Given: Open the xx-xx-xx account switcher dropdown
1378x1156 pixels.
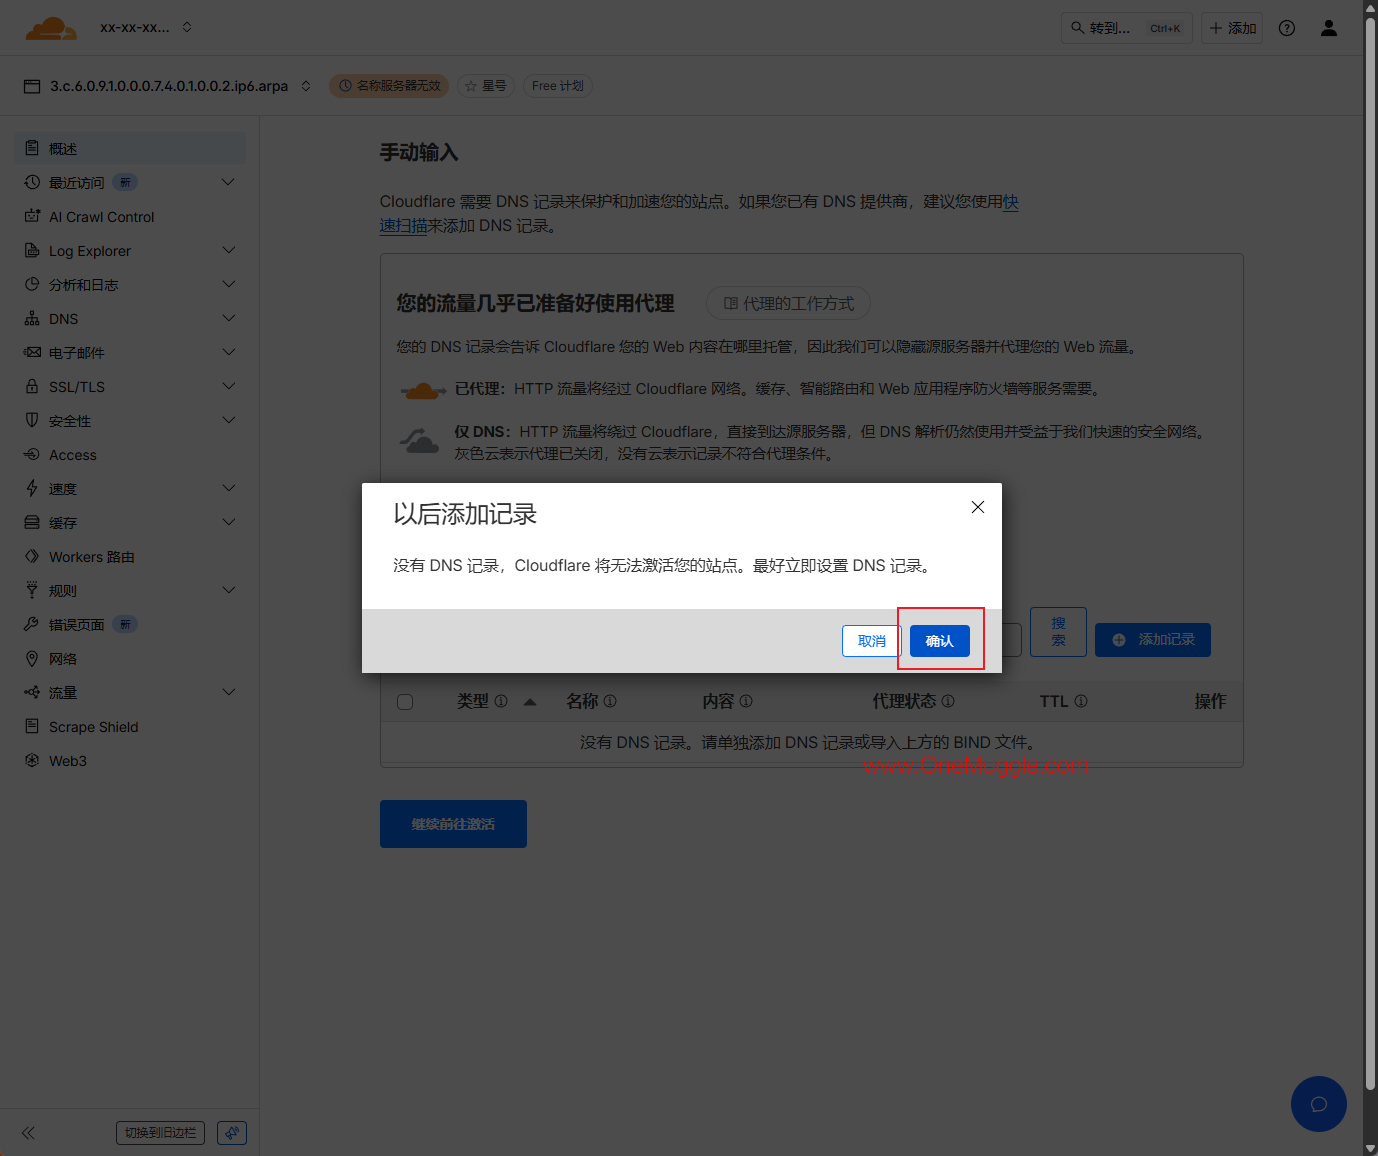Looking at the screenshot, I should coord(146,27).
